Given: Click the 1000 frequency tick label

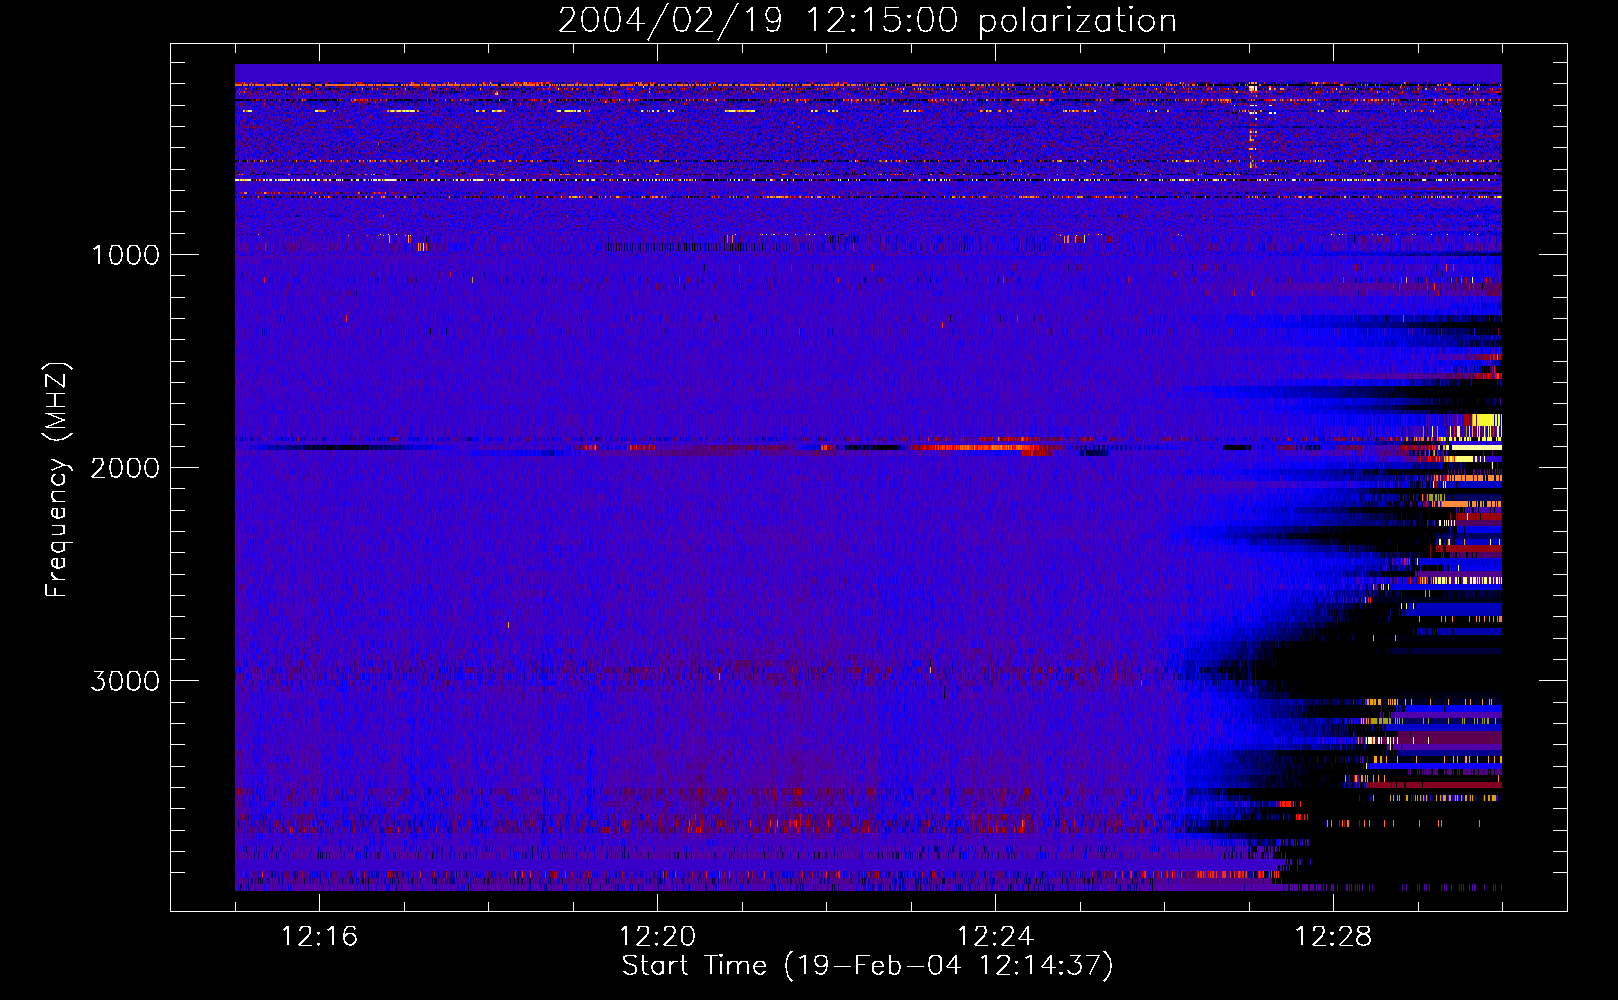Looking at the screenshot, I should point(125,255).
